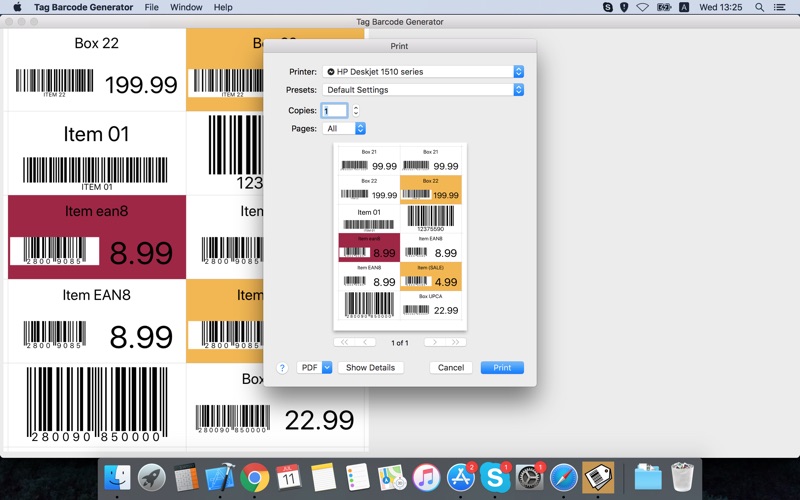800x500 pixels.
Task: Click the PDF button
Action: [x=309, y=367]
